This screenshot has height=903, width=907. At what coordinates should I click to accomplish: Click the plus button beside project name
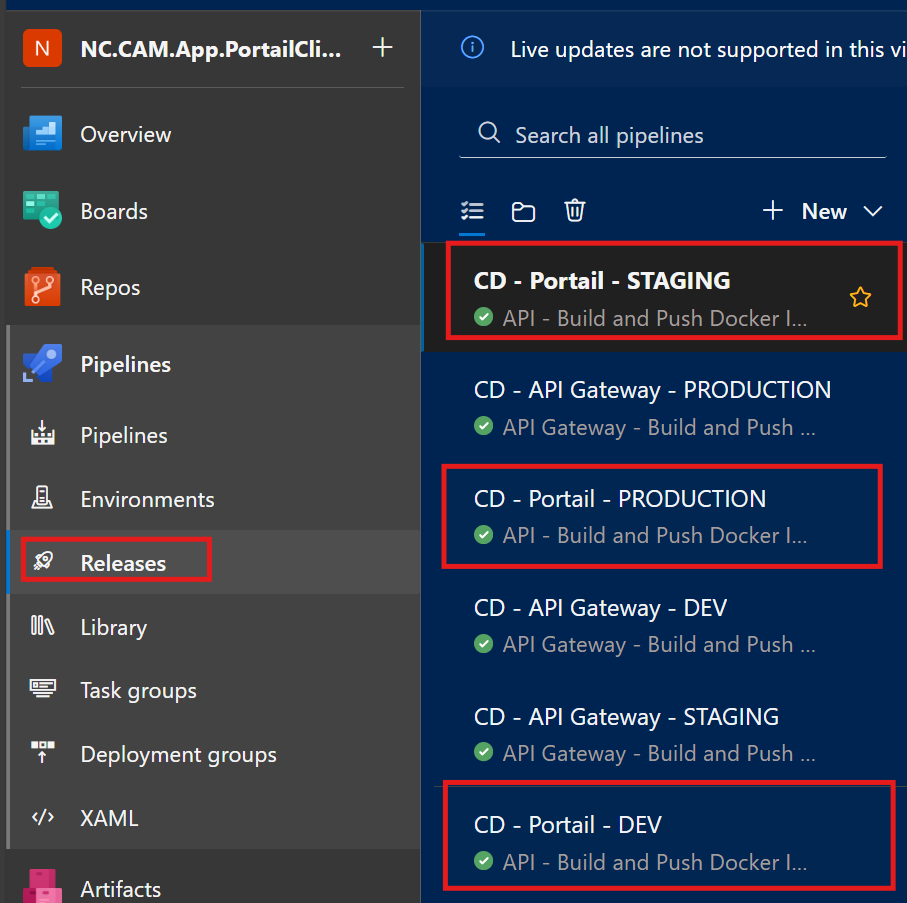(382, 47)
